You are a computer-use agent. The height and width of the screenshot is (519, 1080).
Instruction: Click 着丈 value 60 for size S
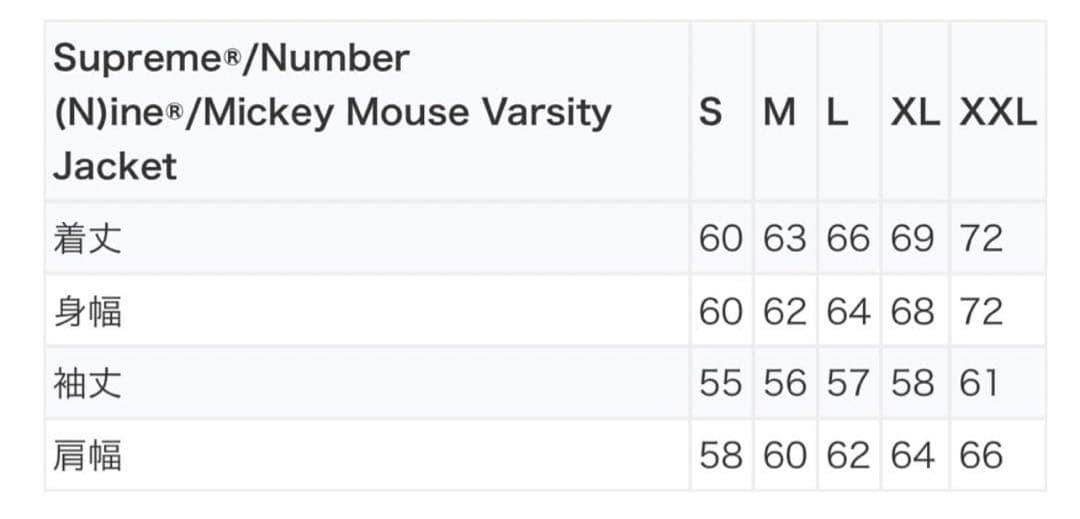720,239
